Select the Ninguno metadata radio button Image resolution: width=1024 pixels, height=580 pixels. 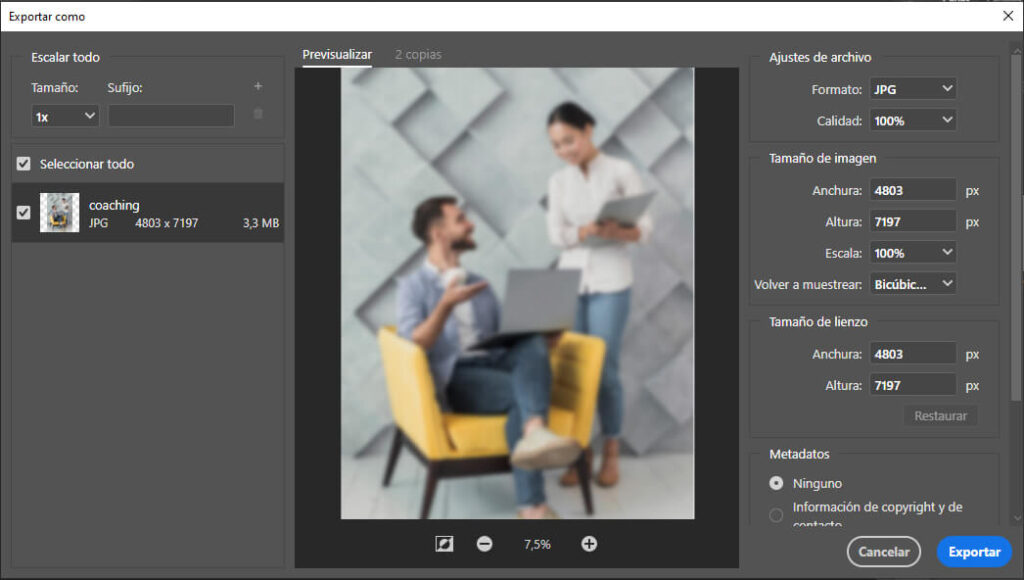tap(775, 483)
